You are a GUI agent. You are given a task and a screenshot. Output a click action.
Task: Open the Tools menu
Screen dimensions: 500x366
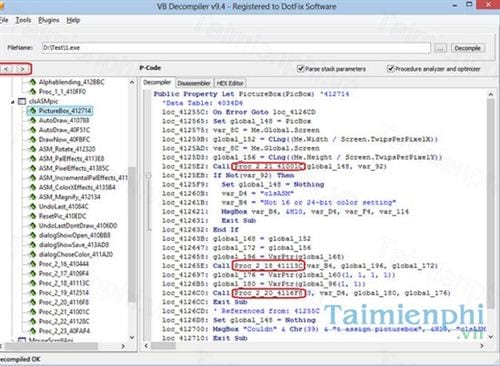pyautogui.click(x=23, y=20)
